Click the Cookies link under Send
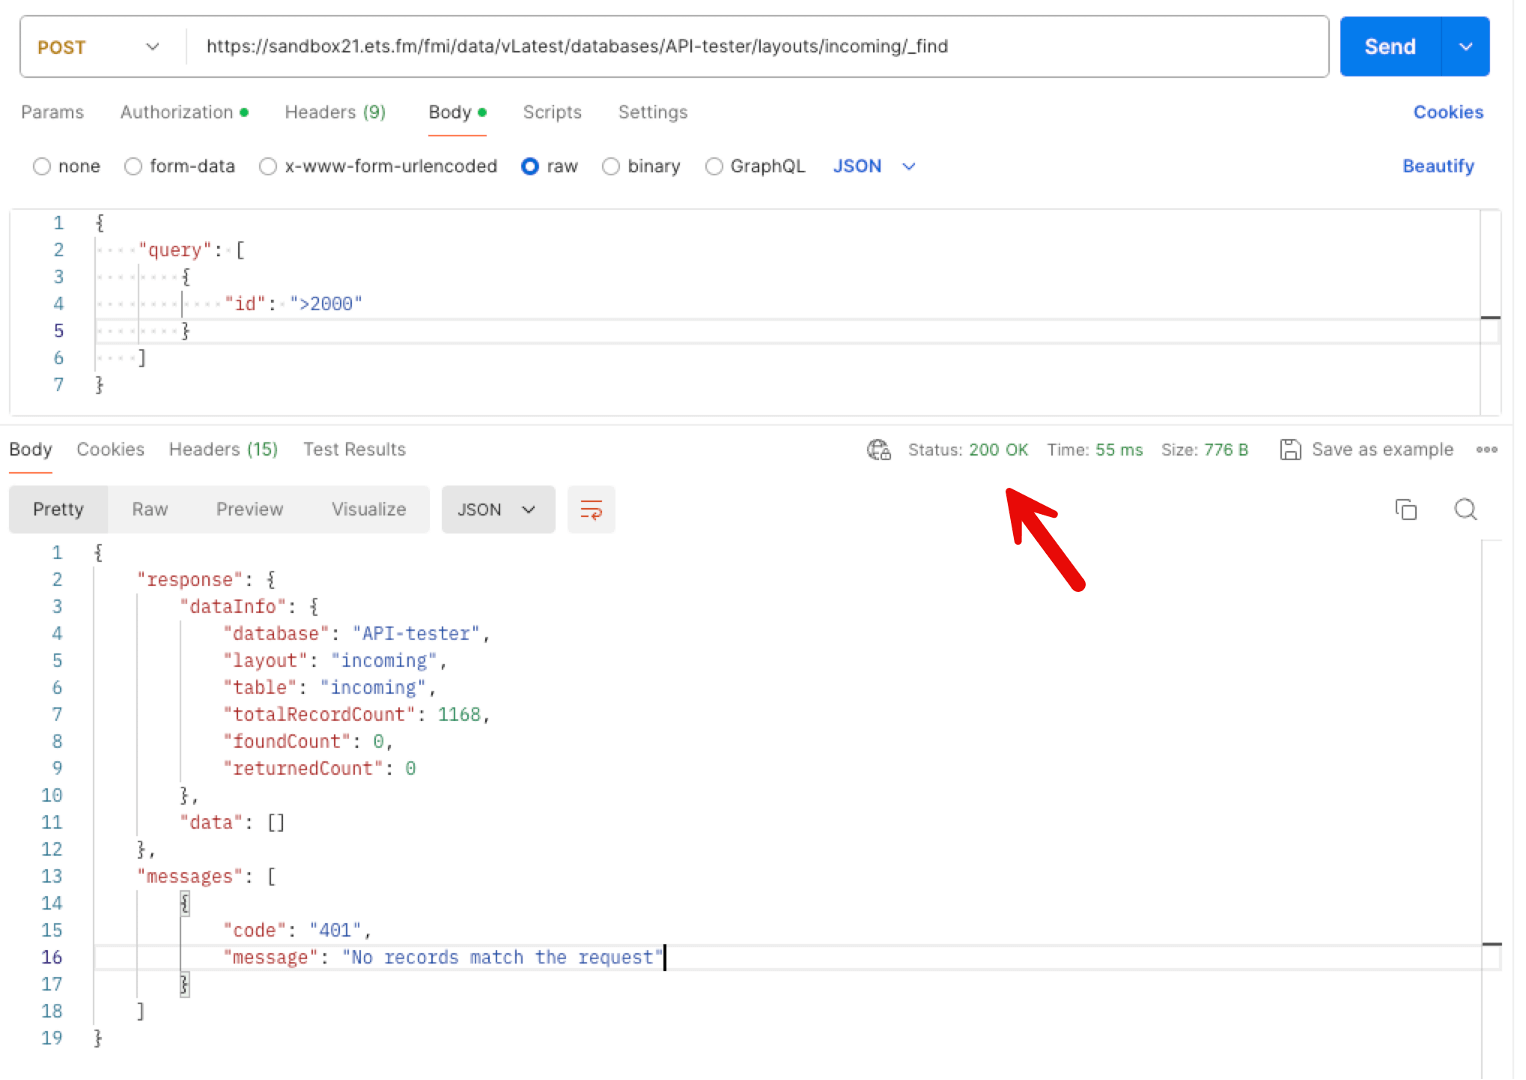This screenshot has width=1526, height=1080. click(x=1448, y=113)
